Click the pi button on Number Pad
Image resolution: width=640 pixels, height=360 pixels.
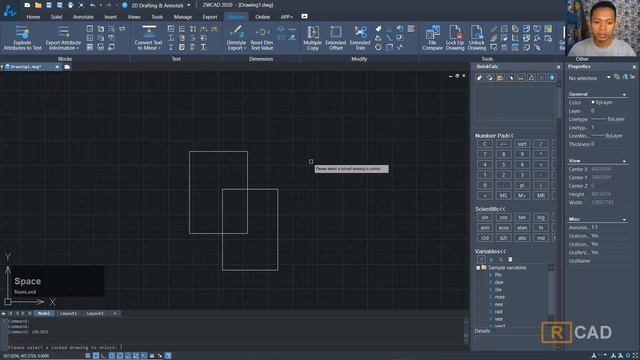tap(522, 185)
